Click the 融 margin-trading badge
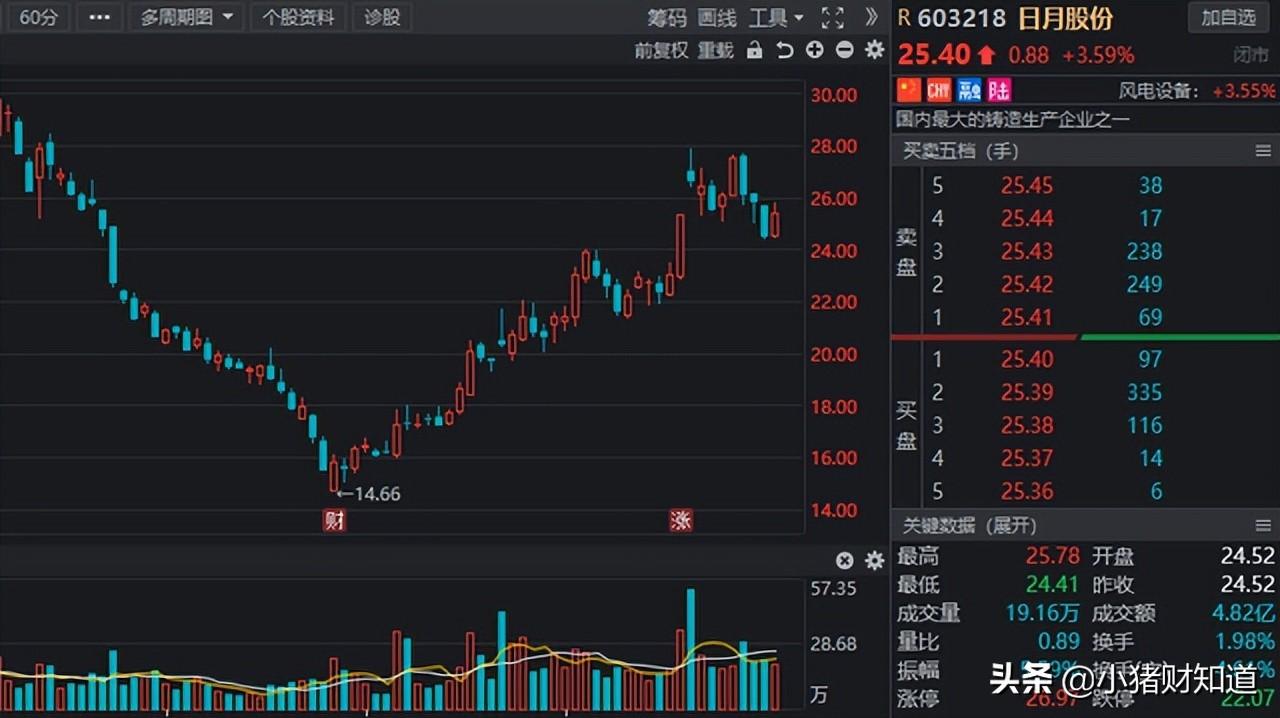The image size is (1280, 718). (x=968, y=90)
